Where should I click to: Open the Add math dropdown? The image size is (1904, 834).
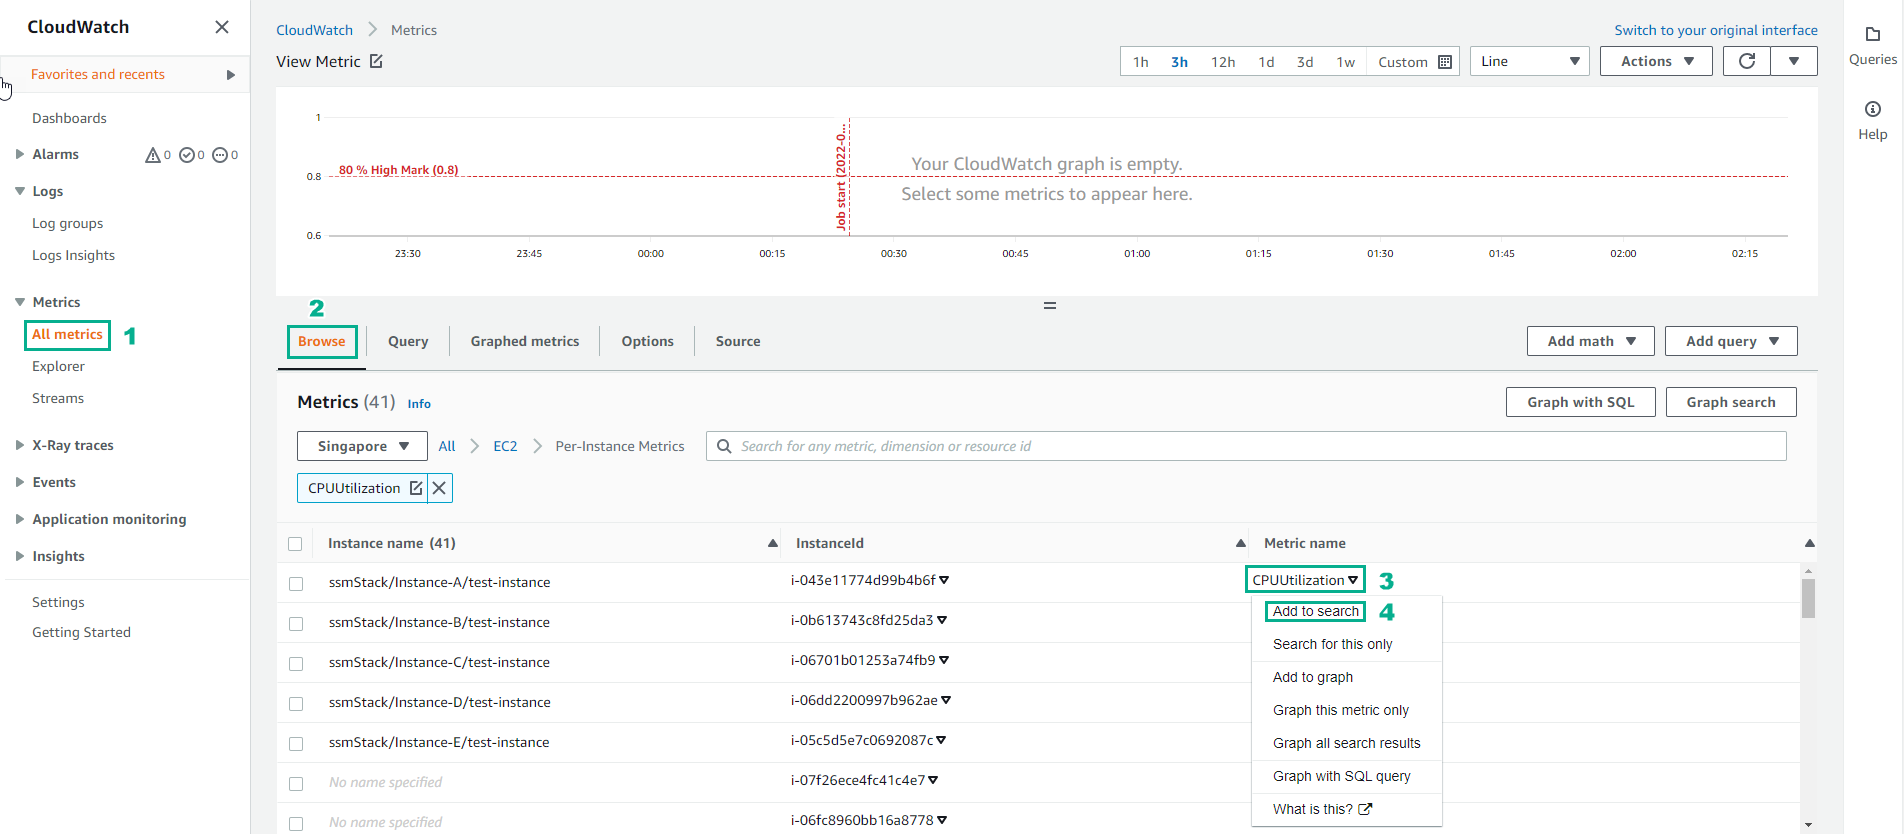pyautogui.click(x=1590, y=341)
